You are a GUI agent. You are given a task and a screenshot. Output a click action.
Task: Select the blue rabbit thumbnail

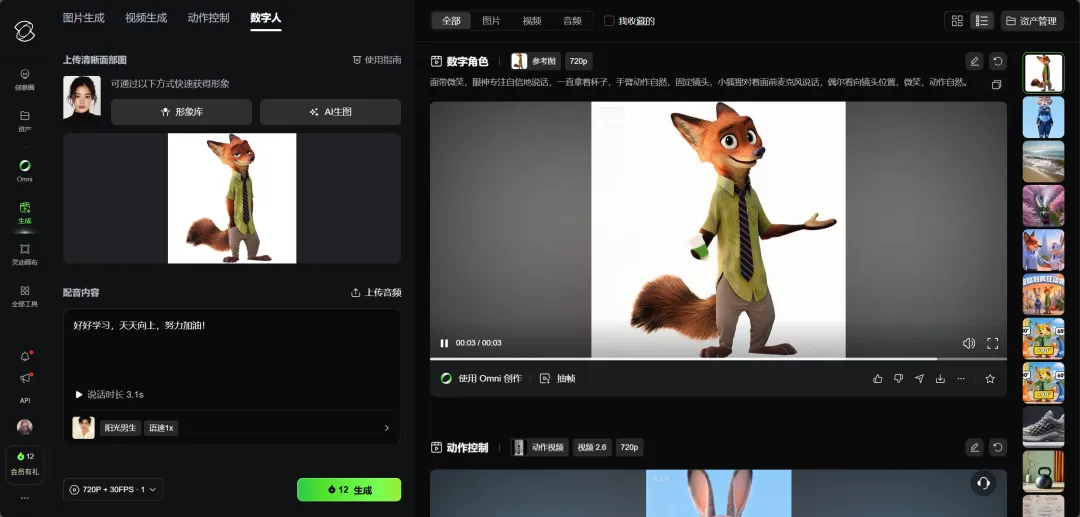(1043, 117)
